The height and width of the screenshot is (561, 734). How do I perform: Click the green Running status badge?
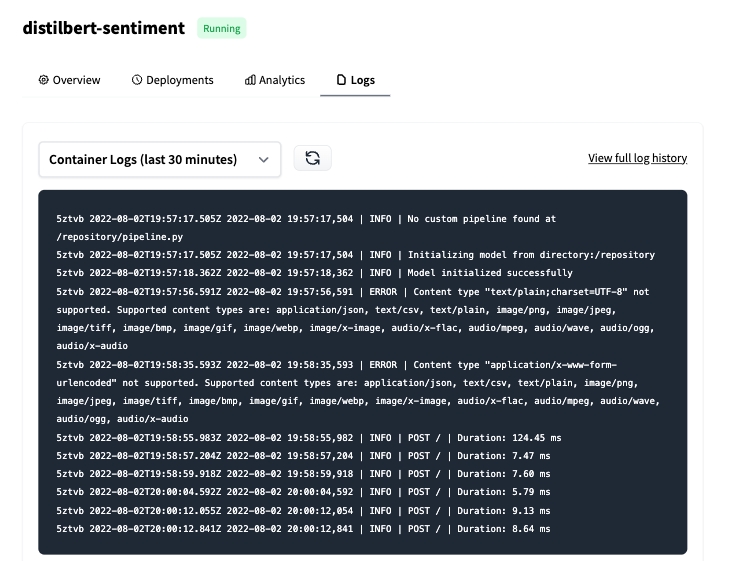(x=221, y=28)
